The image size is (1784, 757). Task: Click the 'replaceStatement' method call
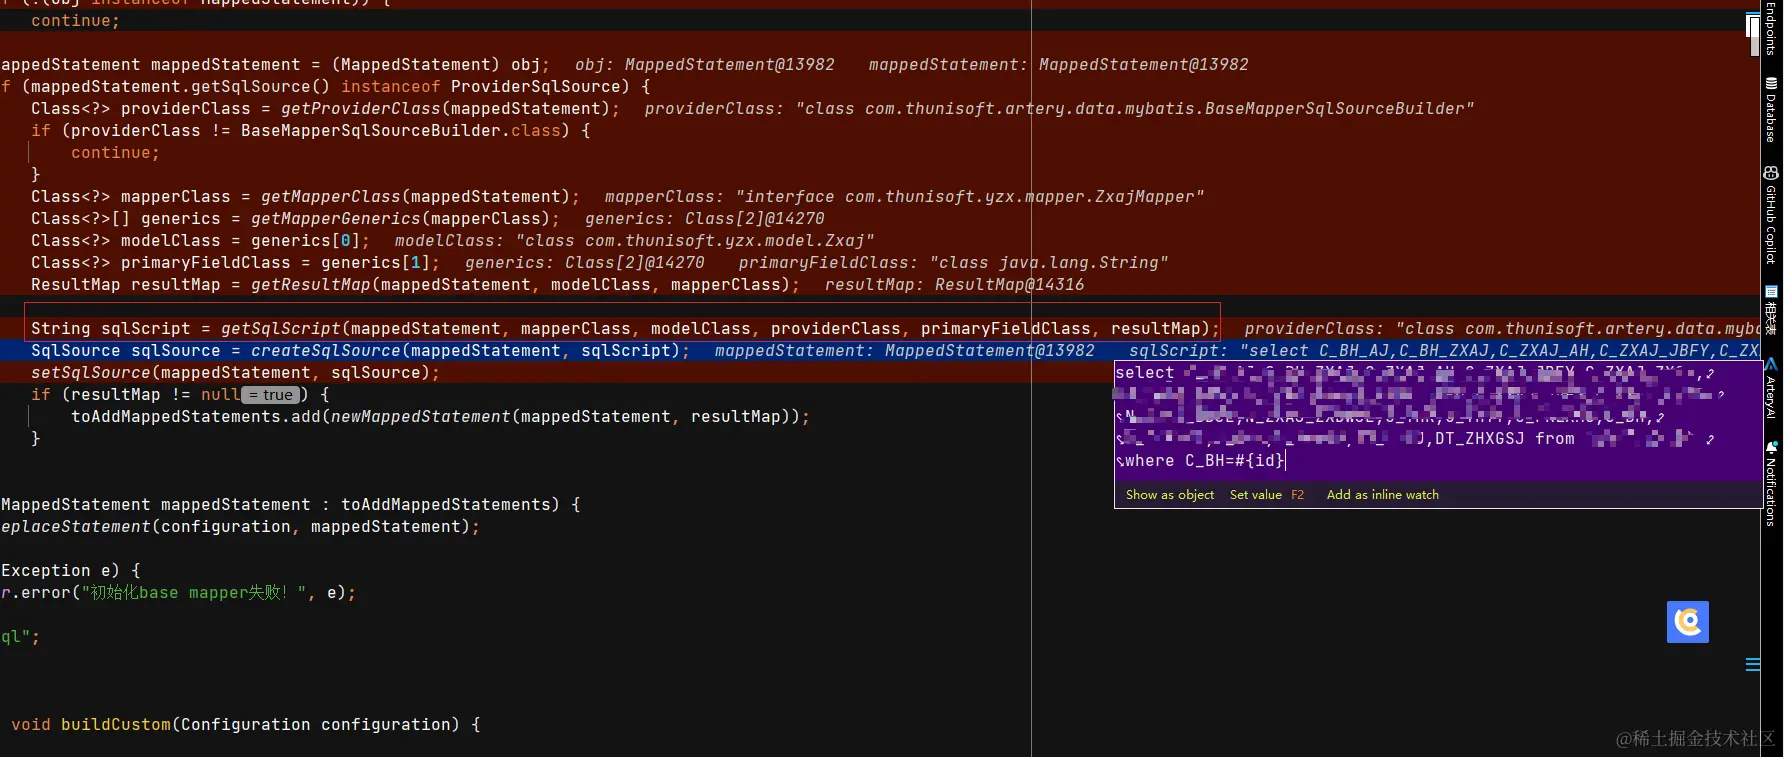click(76, 527)
